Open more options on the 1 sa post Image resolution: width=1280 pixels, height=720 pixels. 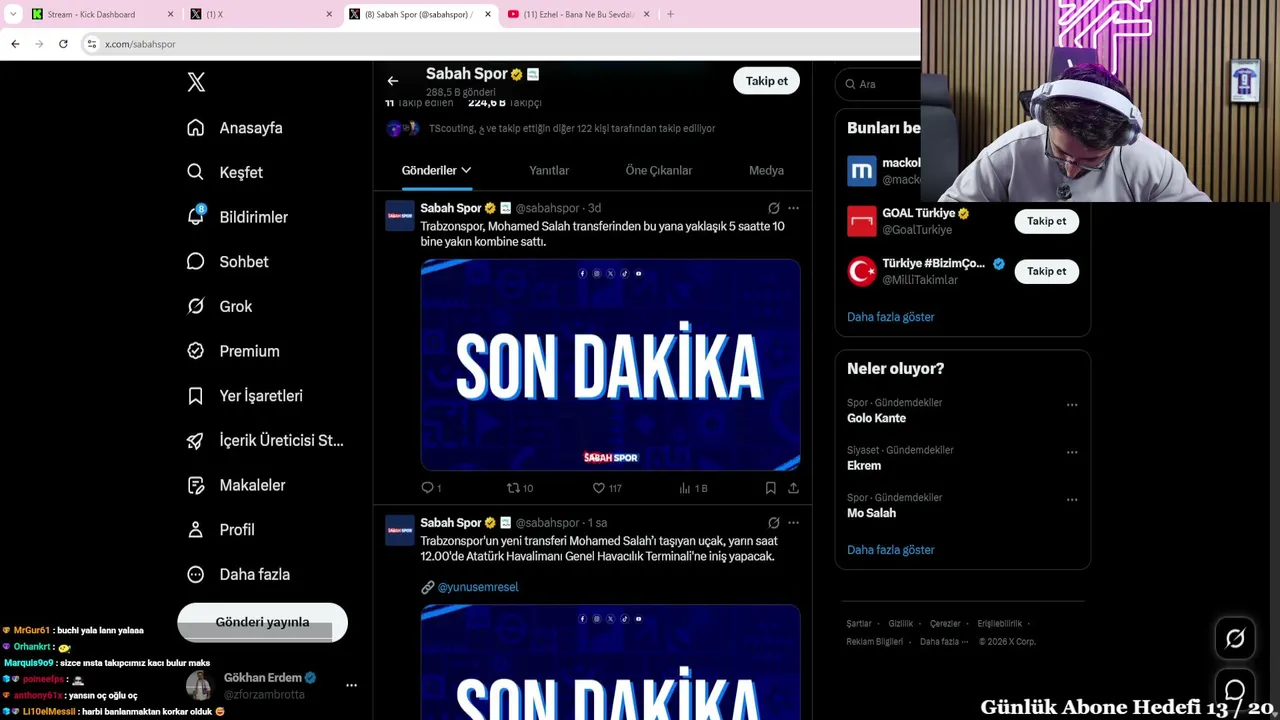(793, 523)
